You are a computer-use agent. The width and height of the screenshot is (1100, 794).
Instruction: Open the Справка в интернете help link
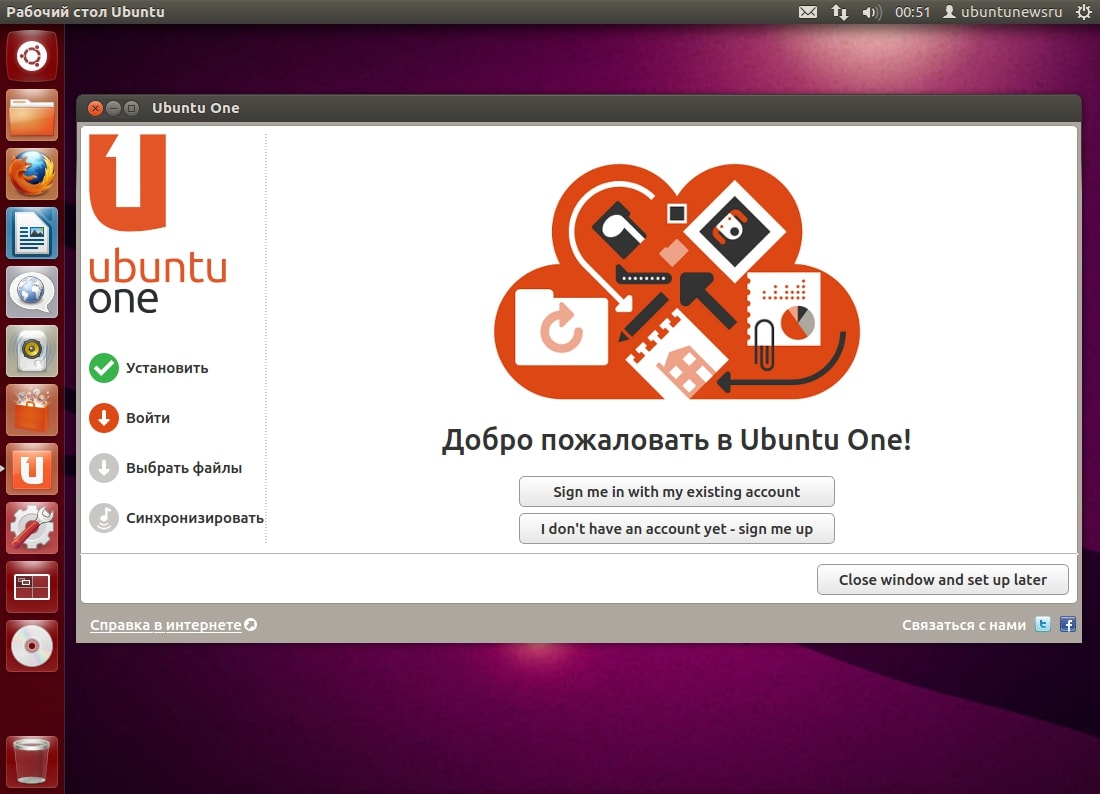click(166, 624)
